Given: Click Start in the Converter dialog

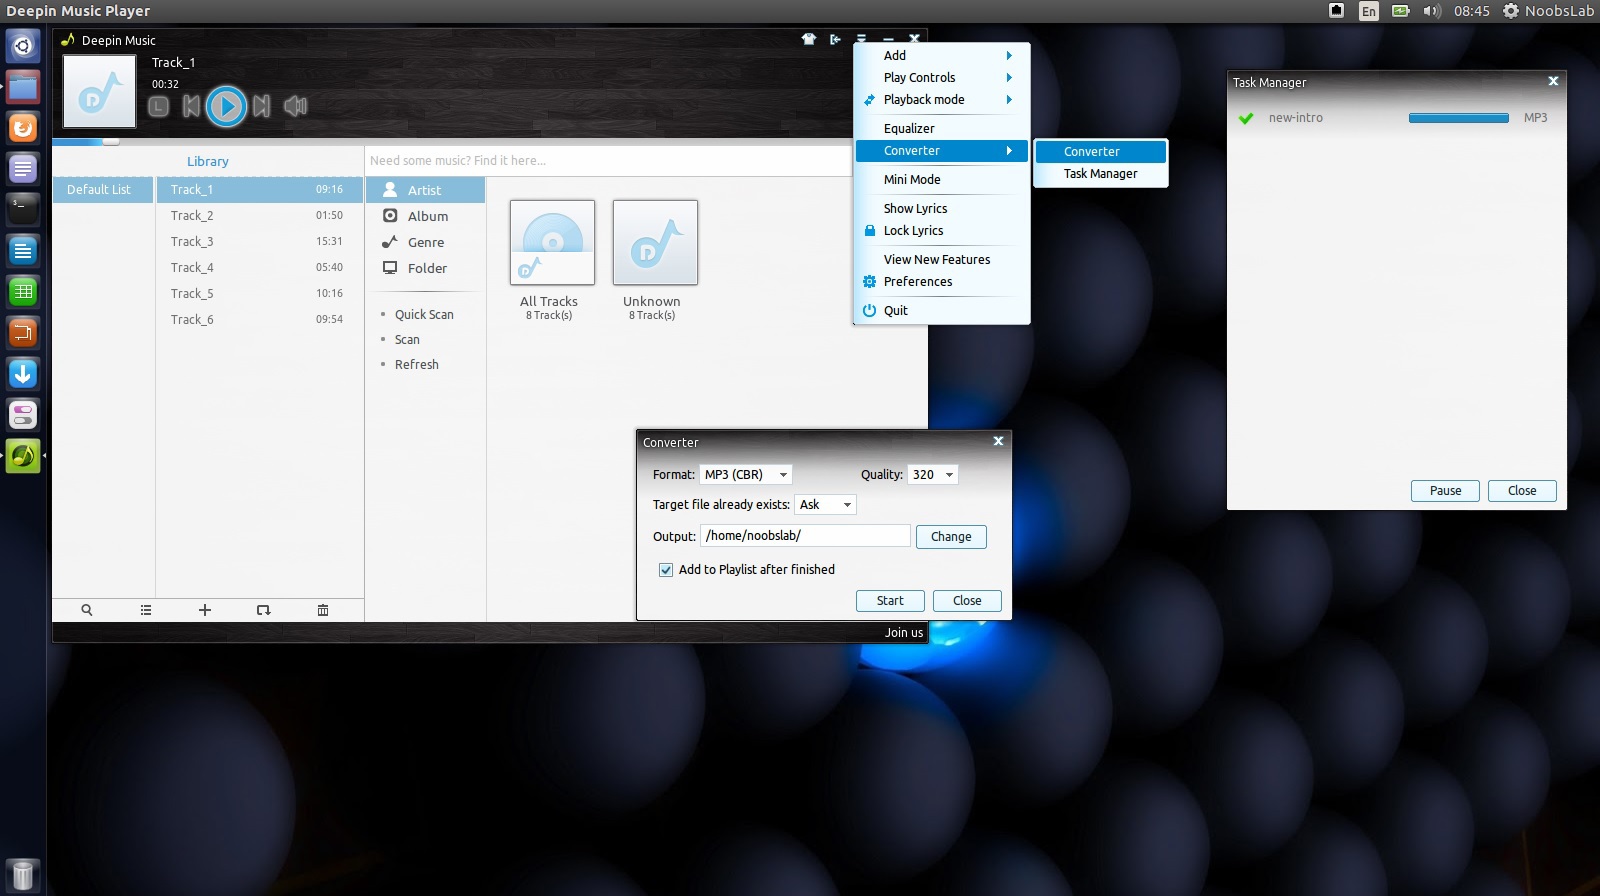Looking at the screenshot, I should [x=890, y=600].
